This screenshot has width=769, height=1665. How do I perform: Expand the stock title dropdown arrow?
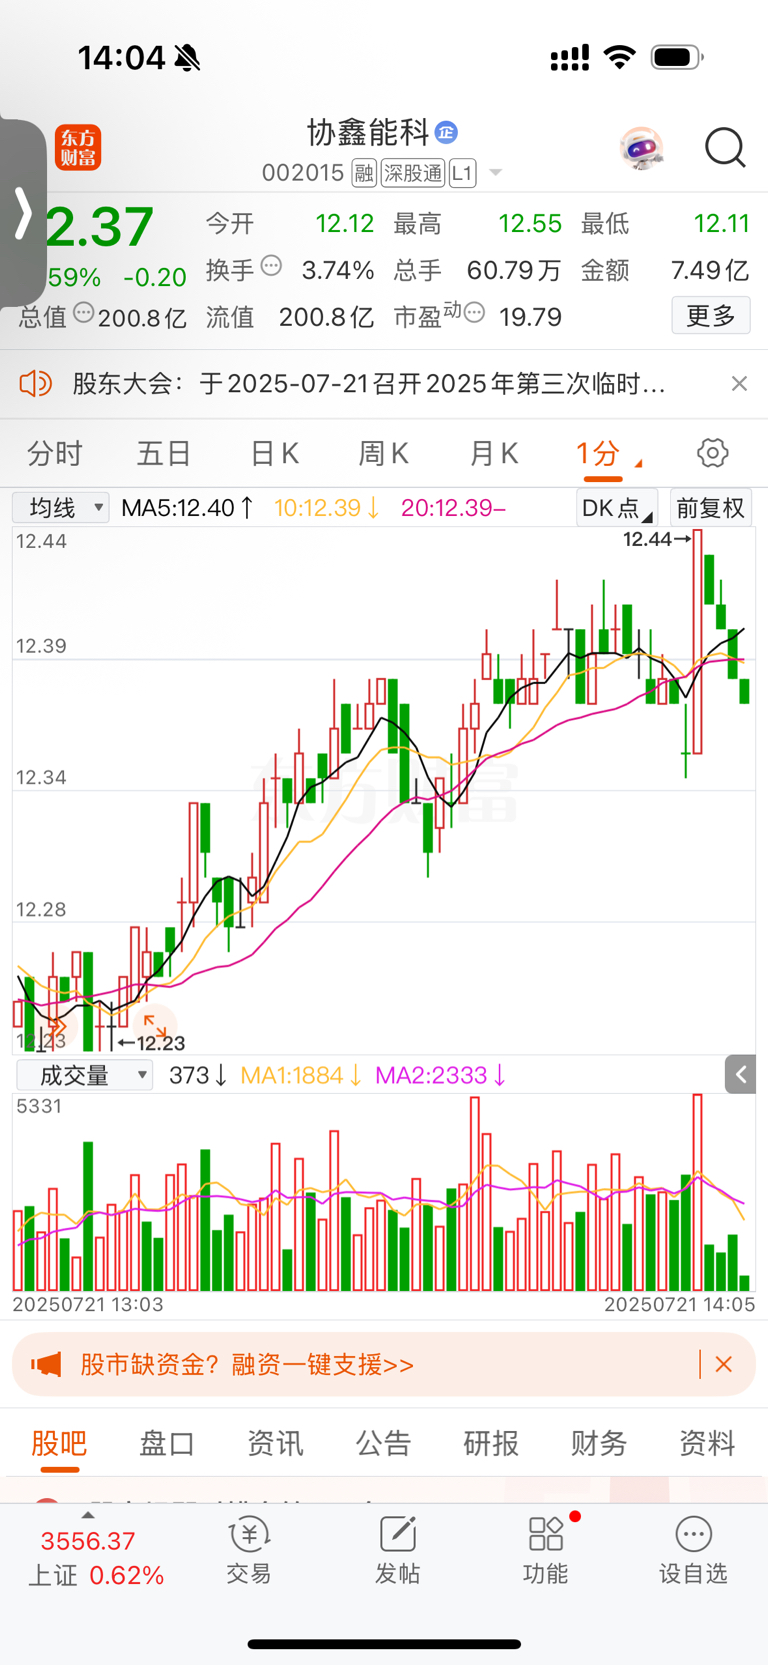(495, 174)
